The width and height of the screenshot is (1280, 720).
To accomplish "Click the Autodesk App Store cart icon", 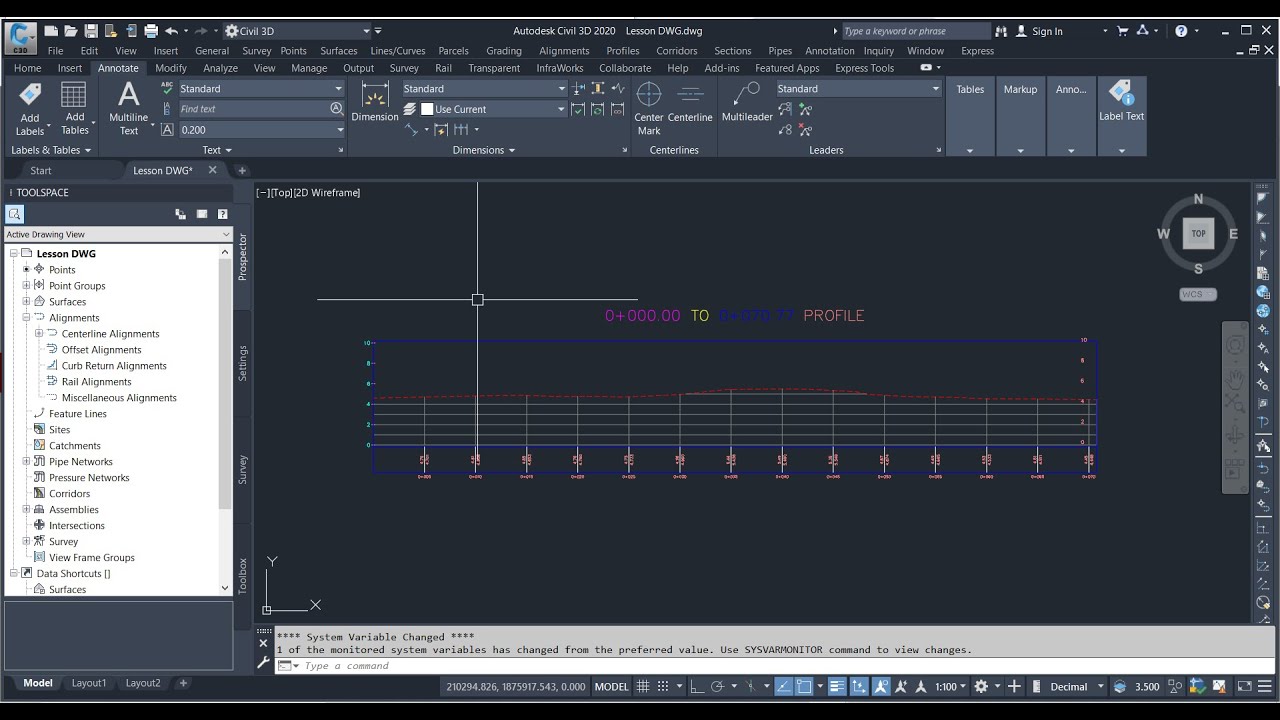I will 1122,31.
